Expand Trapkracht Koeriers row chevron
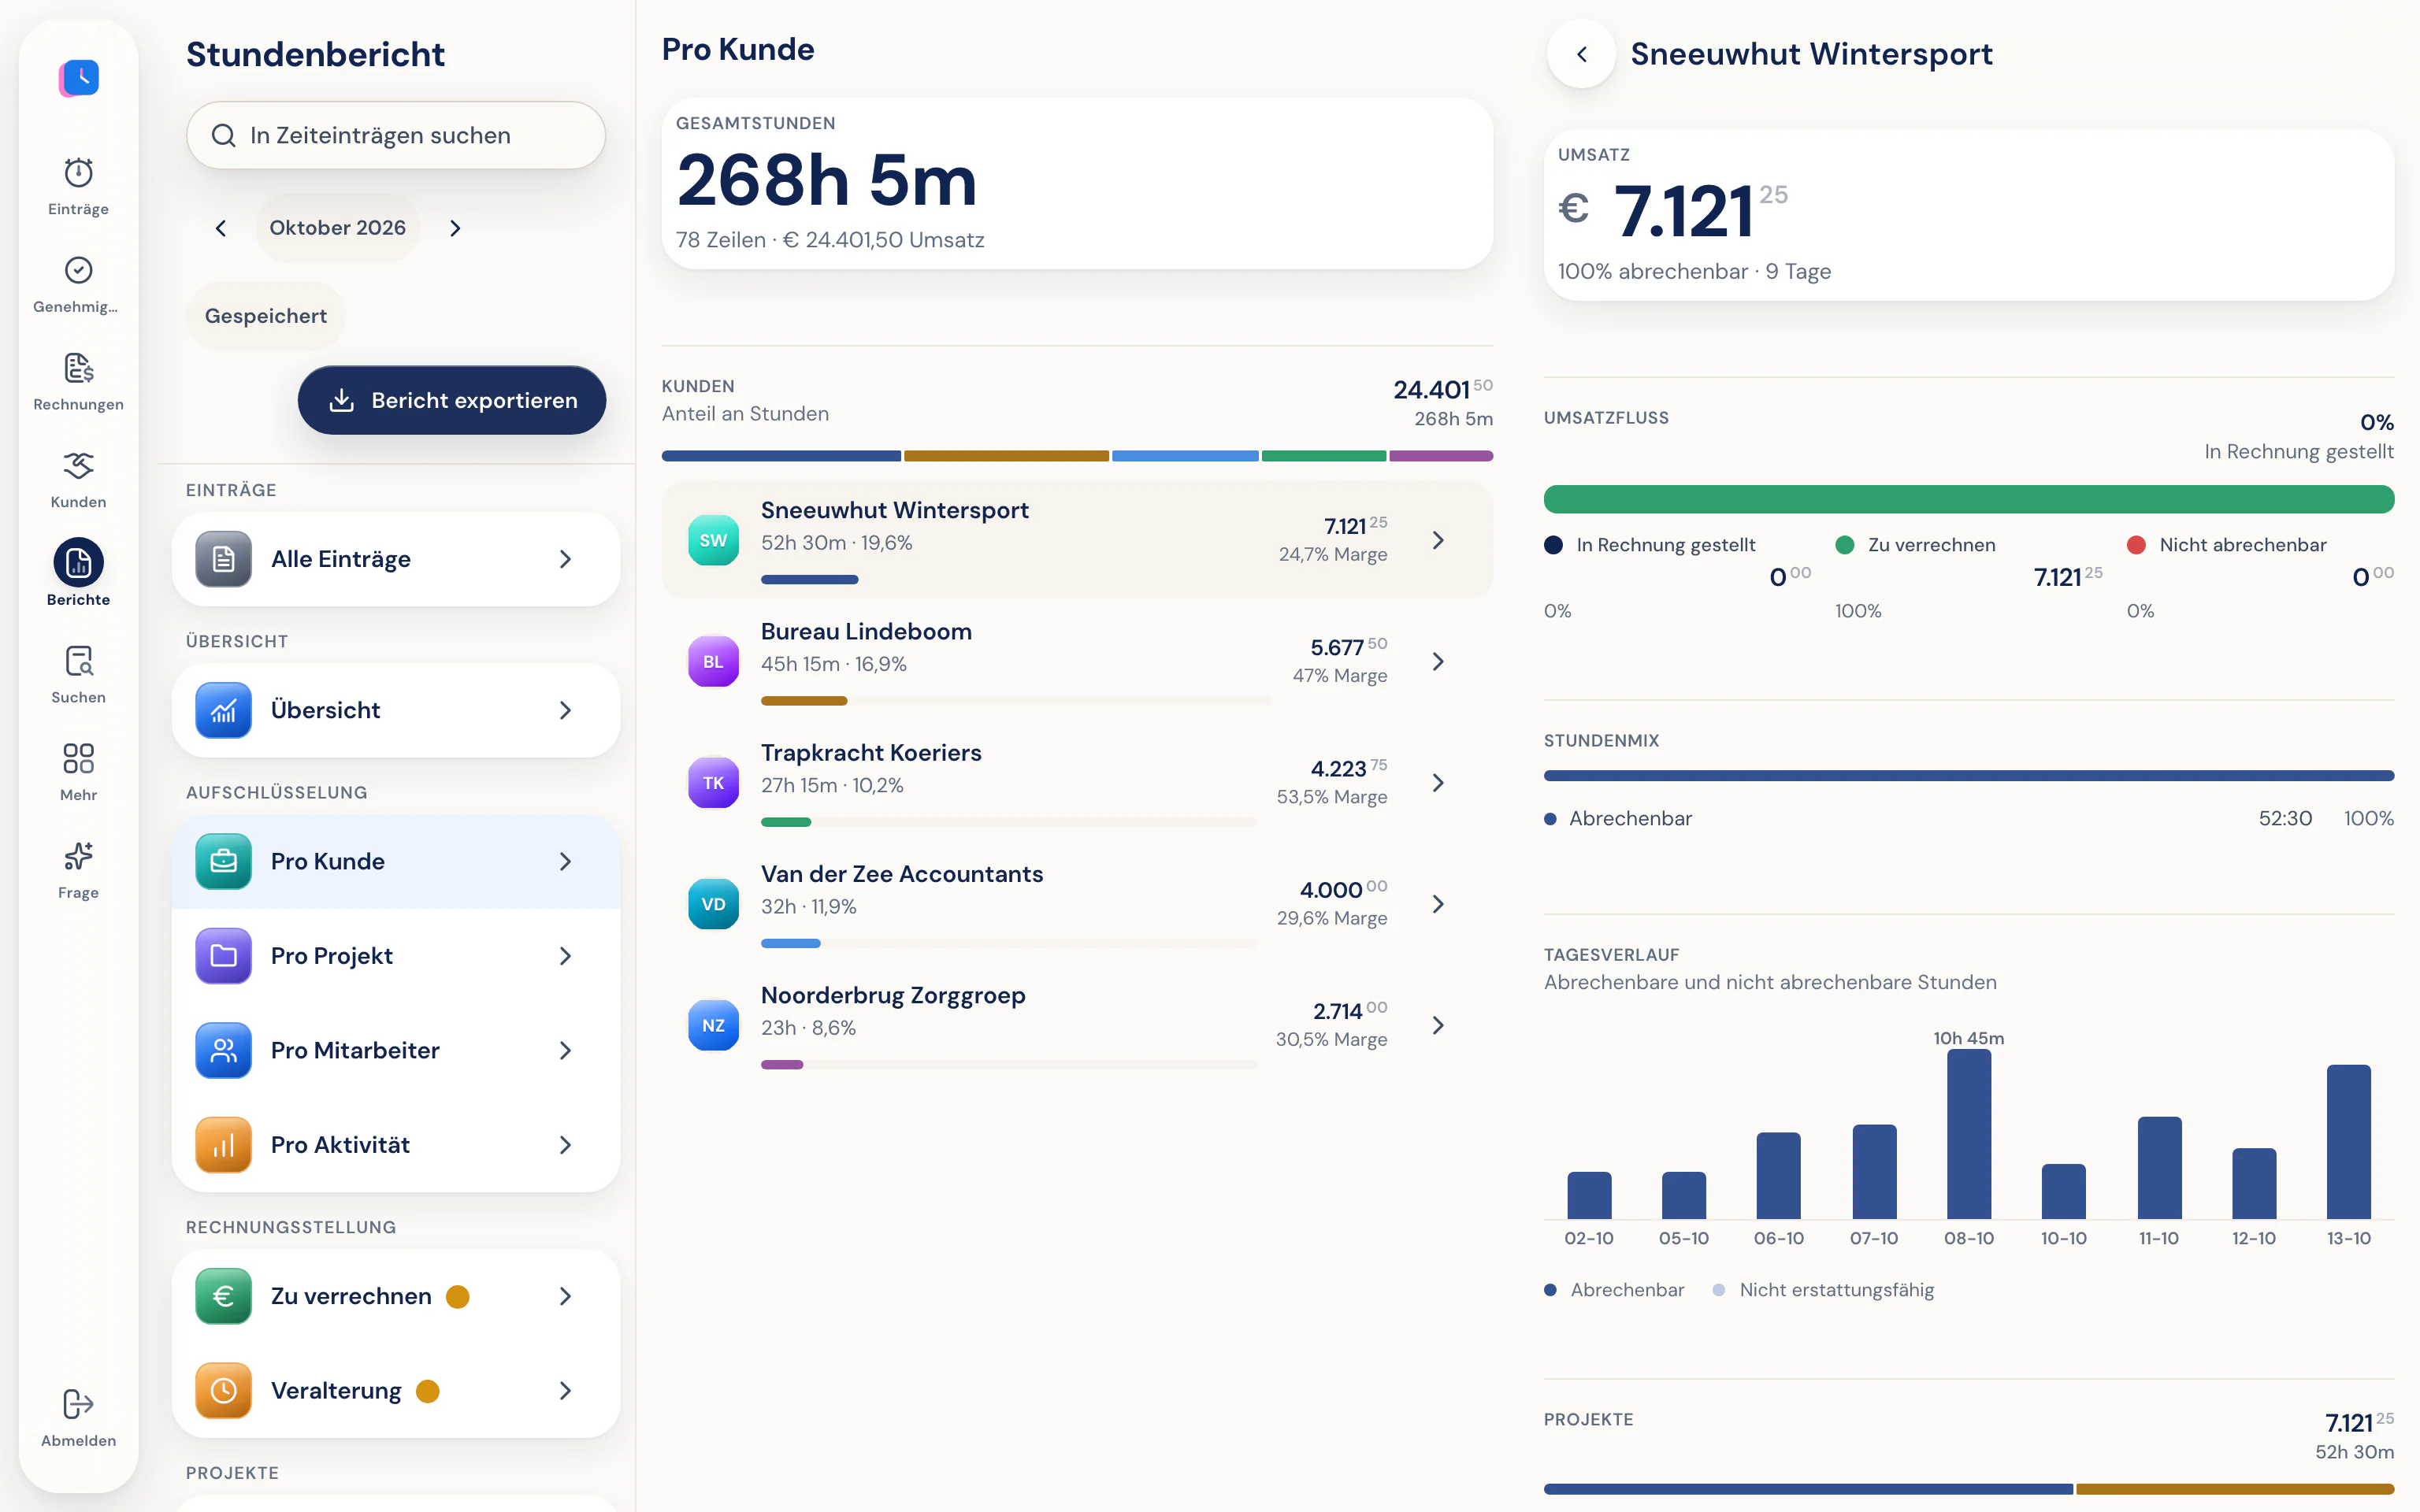This screenshot has height=1512, width=2420. pos(1438,782)
